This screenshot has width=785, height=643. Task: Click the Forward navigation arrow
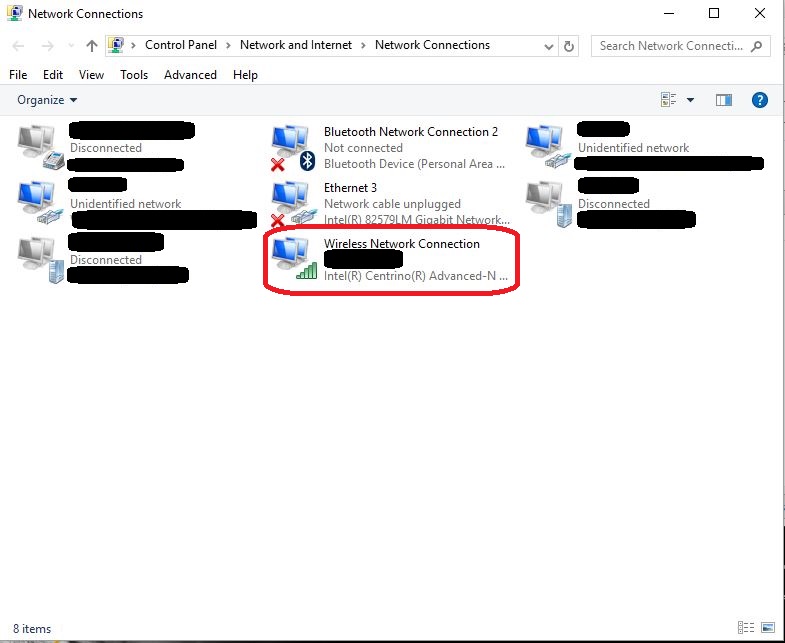(x=47, y=46)
